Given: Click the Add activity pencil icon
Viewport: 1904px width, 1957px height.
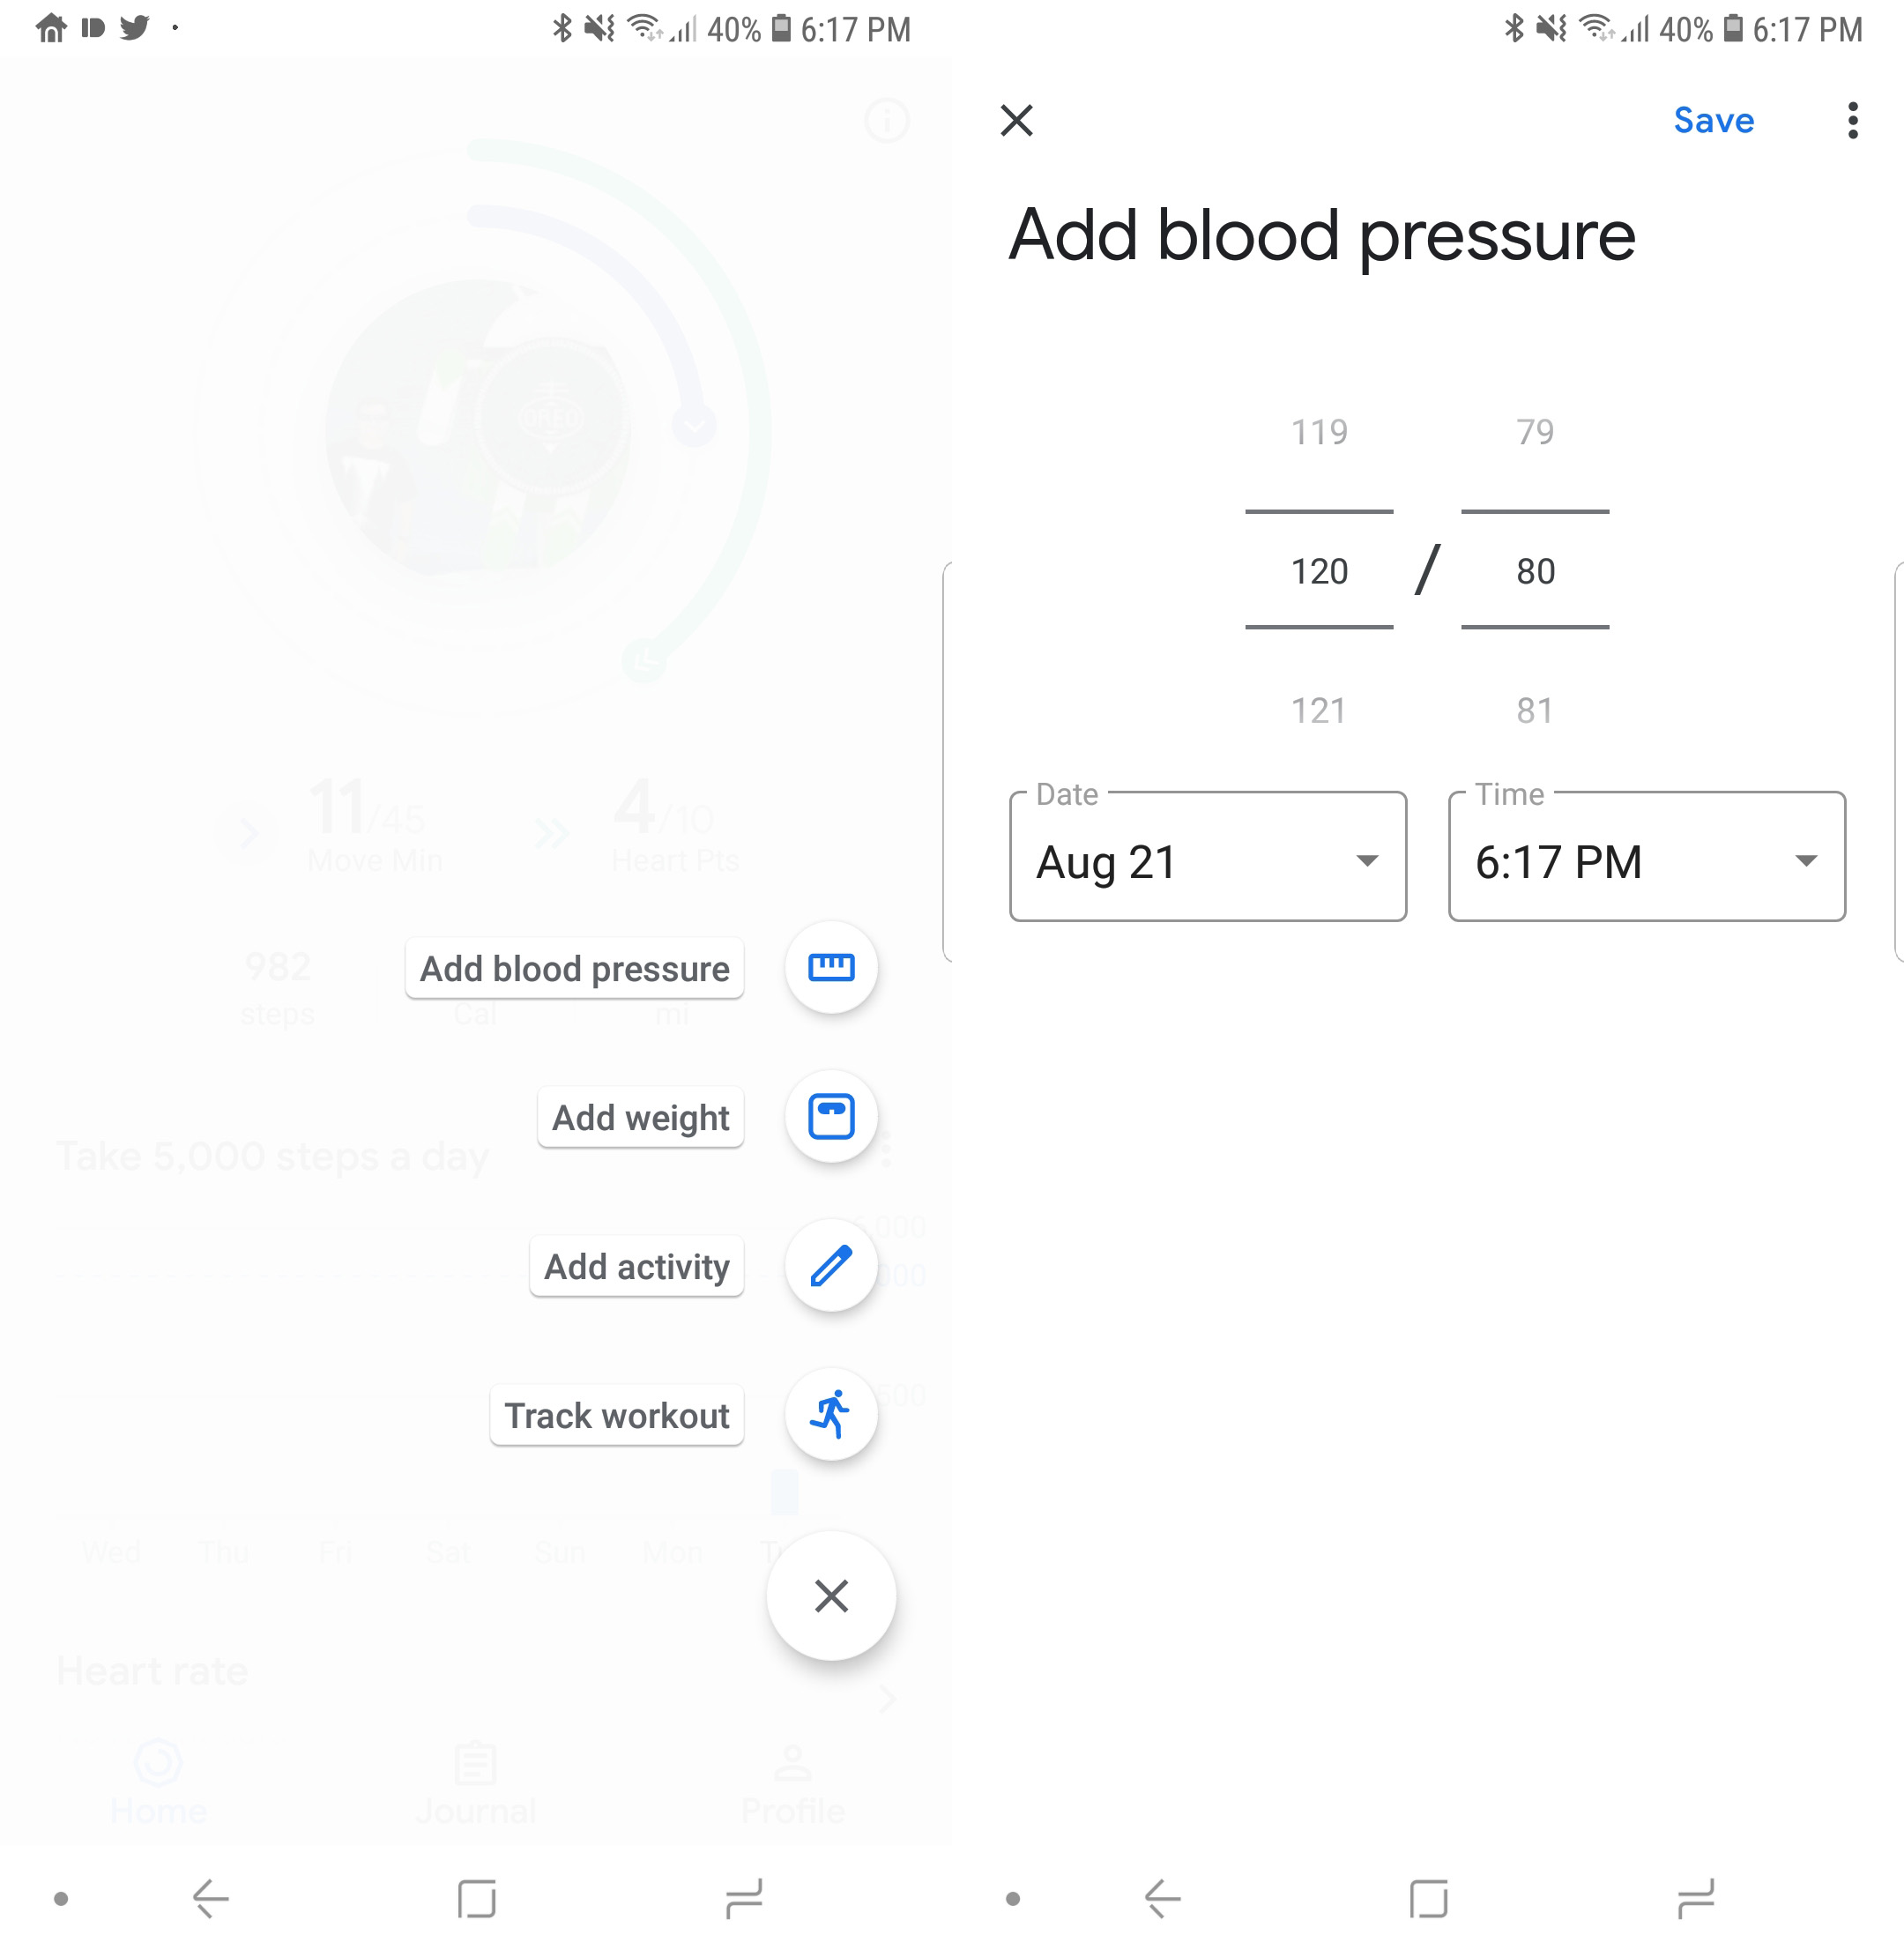Looking at the screenshot, I should [x=829, y=1265].
